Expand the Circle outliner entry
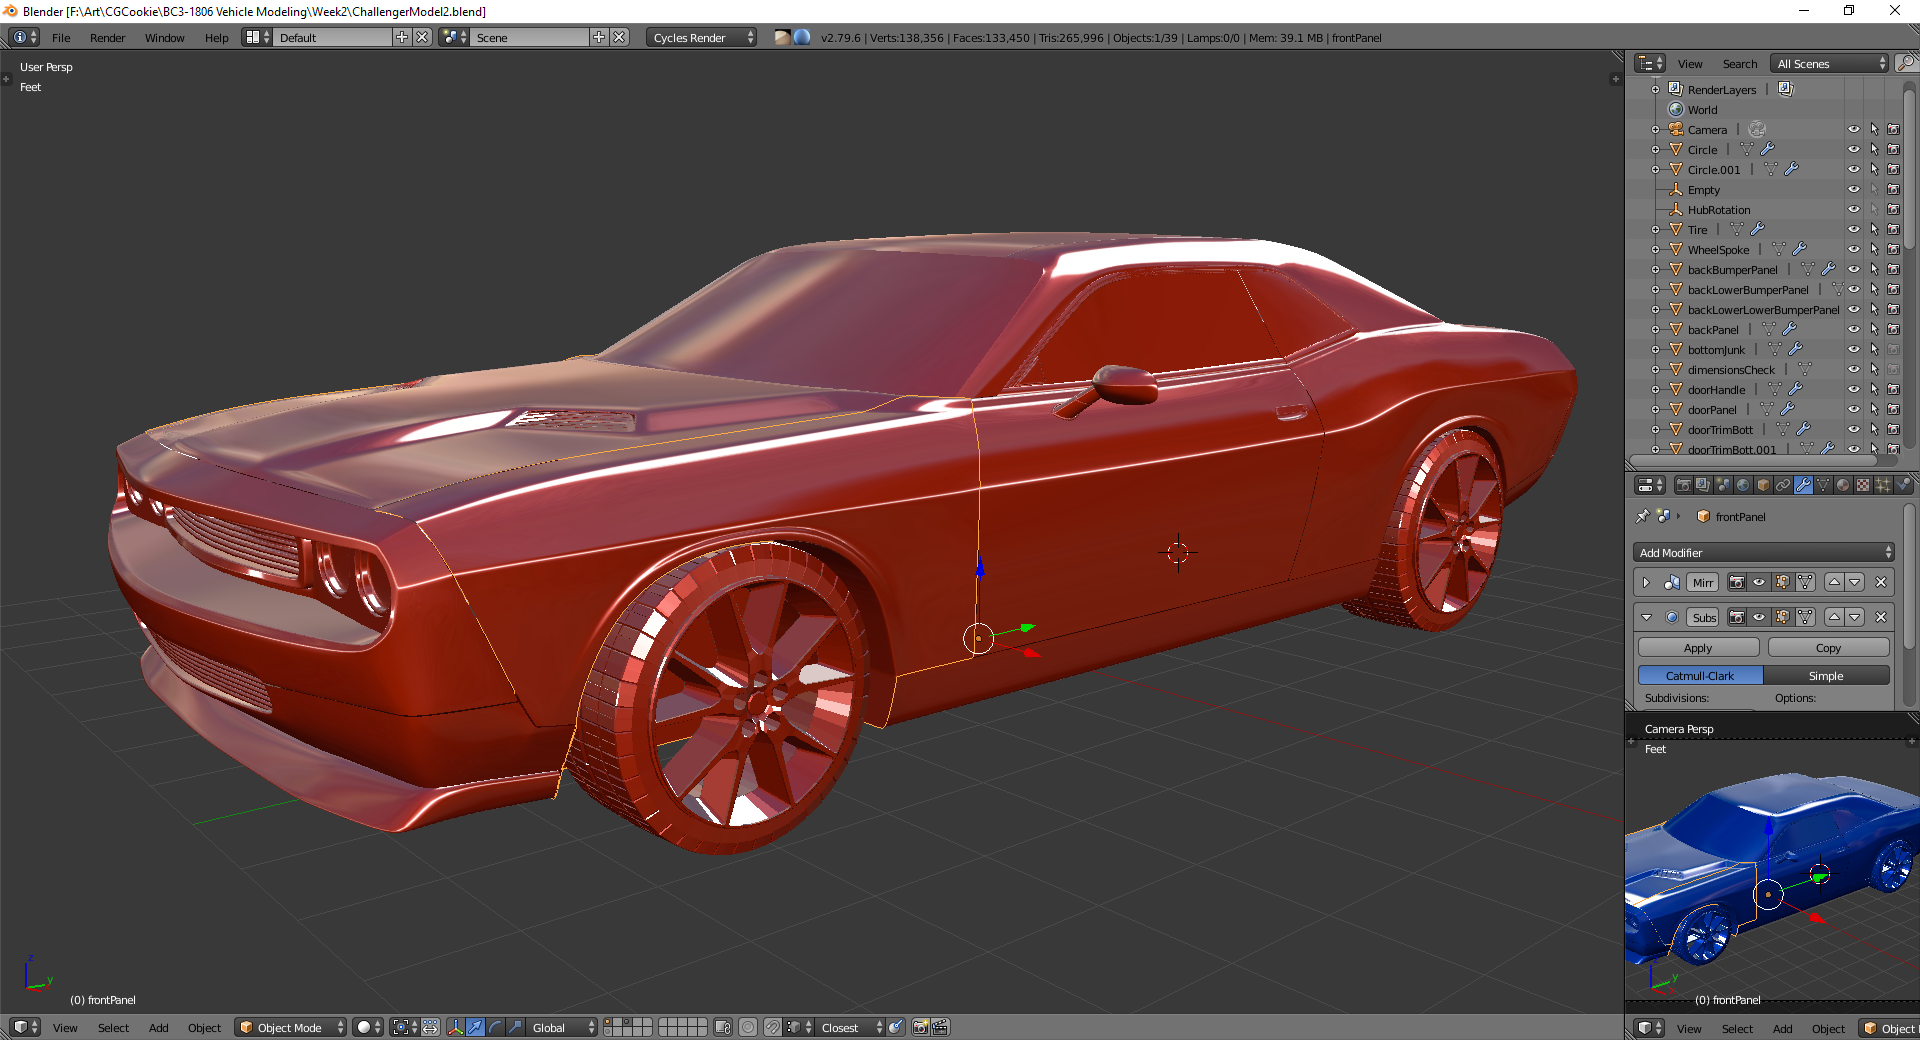 (x=1655, y=149)
